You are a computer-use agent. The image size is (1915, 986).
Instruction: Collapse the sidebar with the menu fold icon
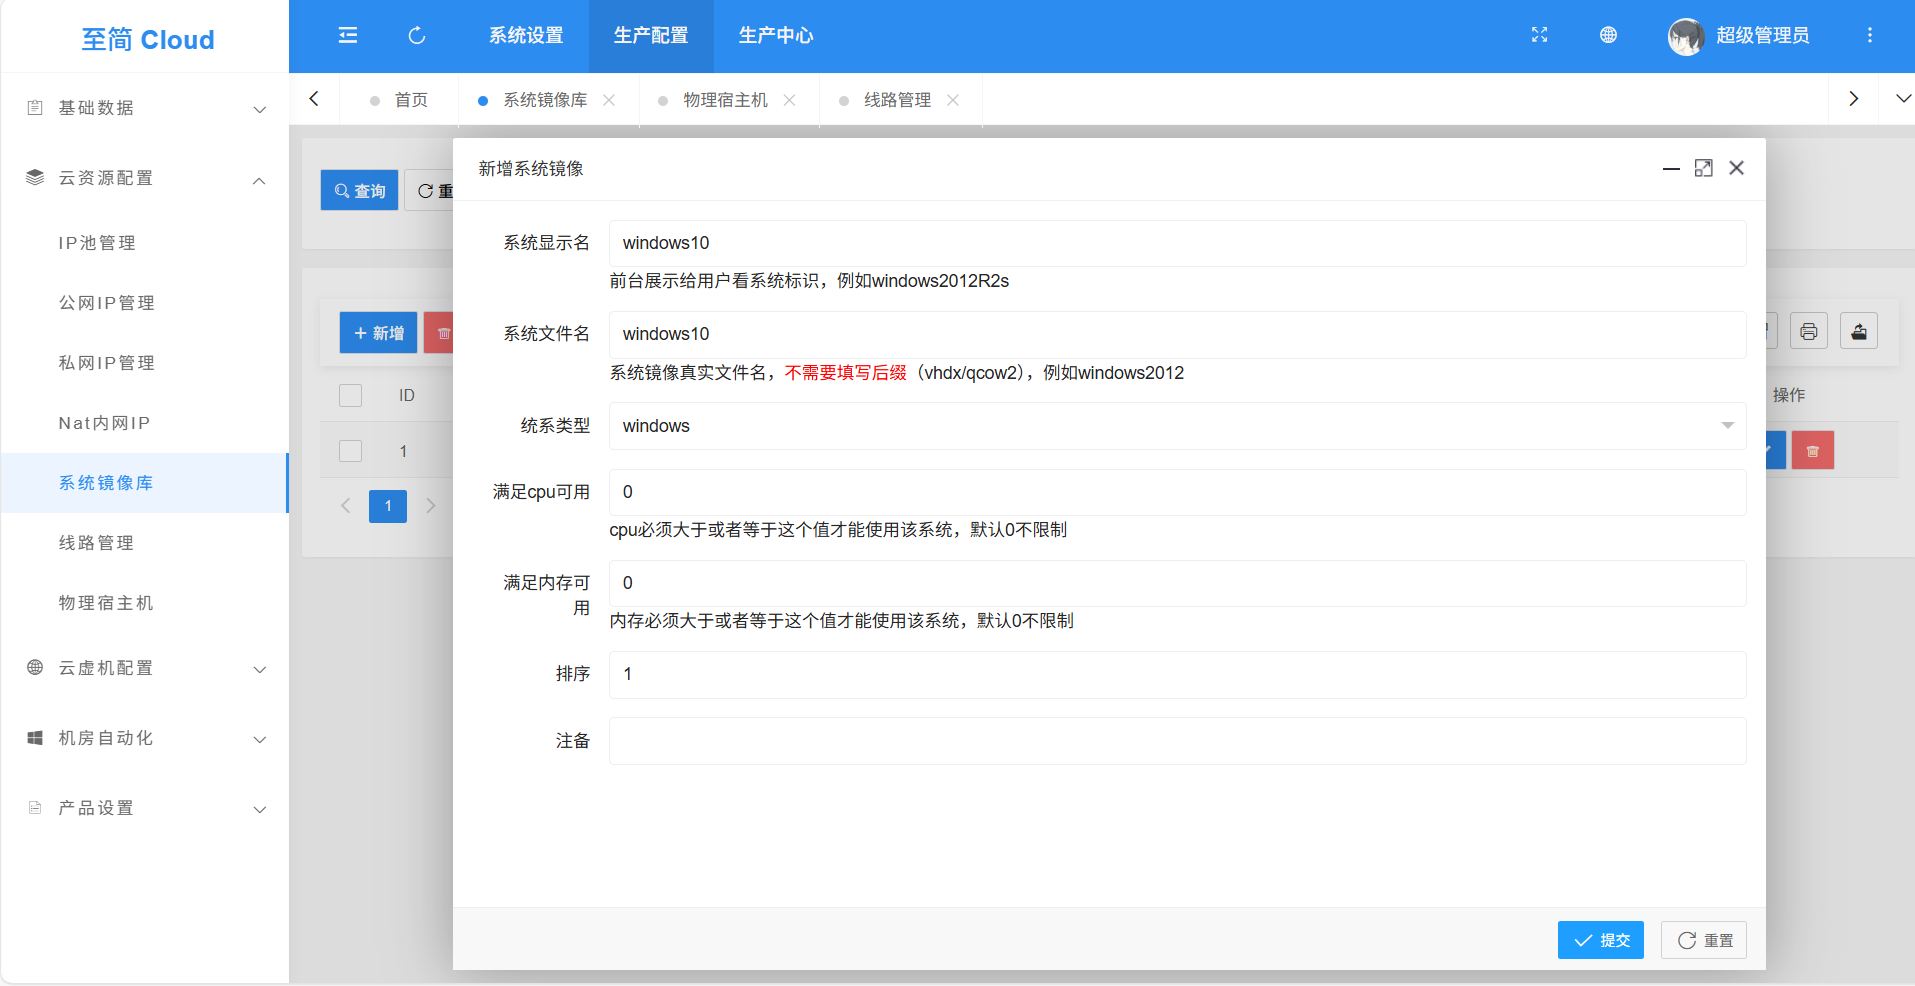coord(348,36)
